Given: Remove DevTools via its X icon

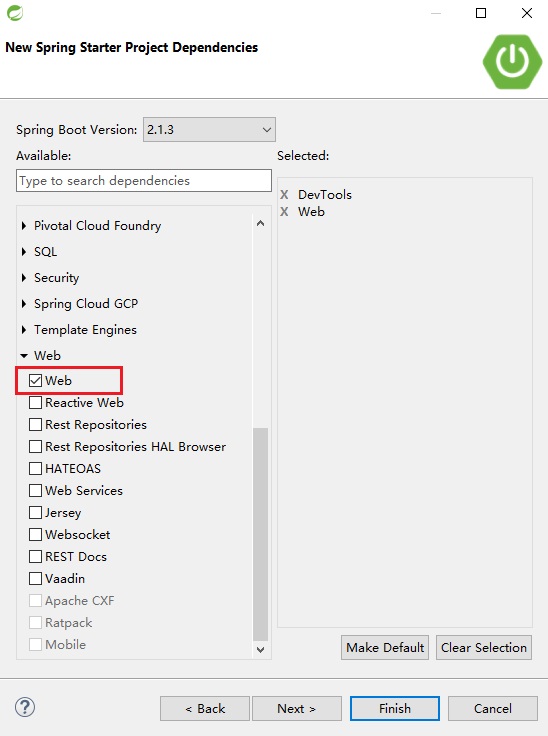Looking at the screenshot, I should pyautogui.click(x=284, y=194).
